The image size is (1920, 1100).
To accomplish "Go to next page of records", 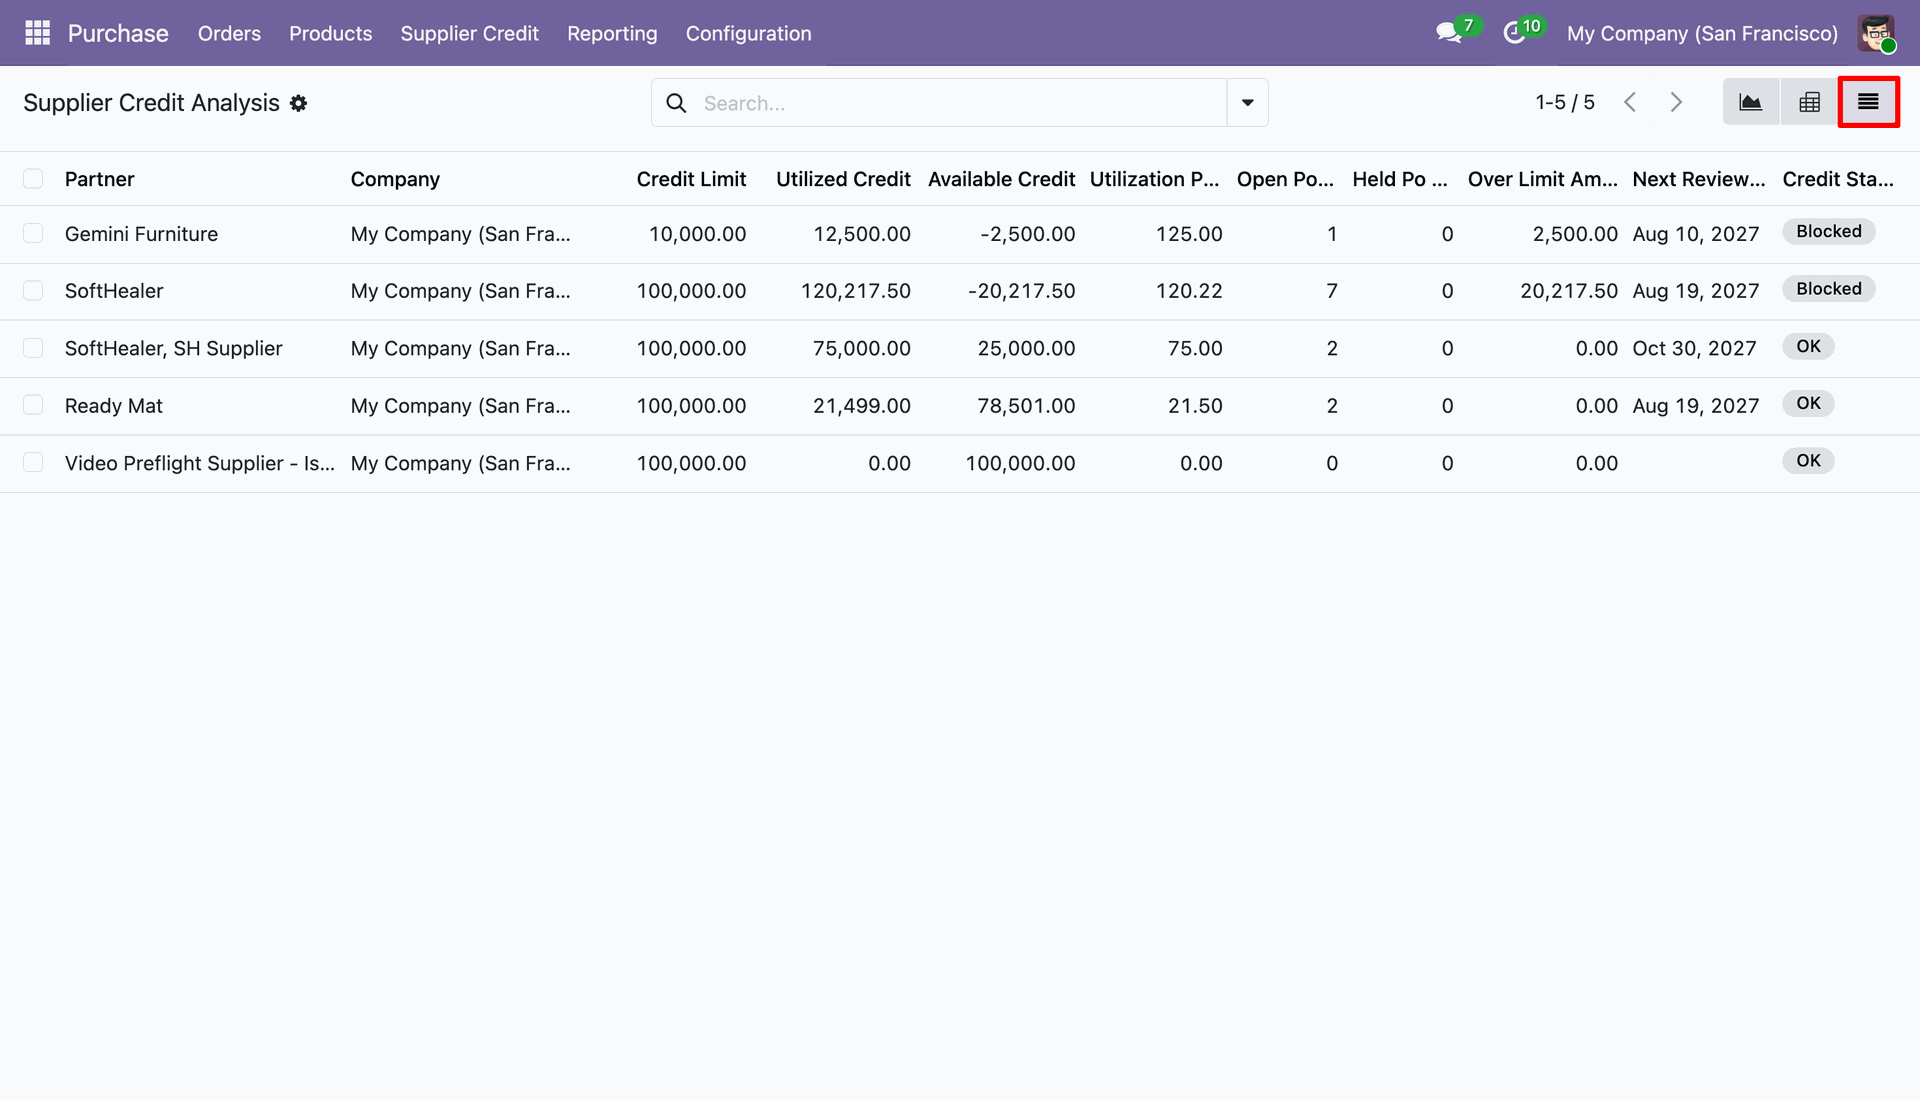I will point(1676,102).
